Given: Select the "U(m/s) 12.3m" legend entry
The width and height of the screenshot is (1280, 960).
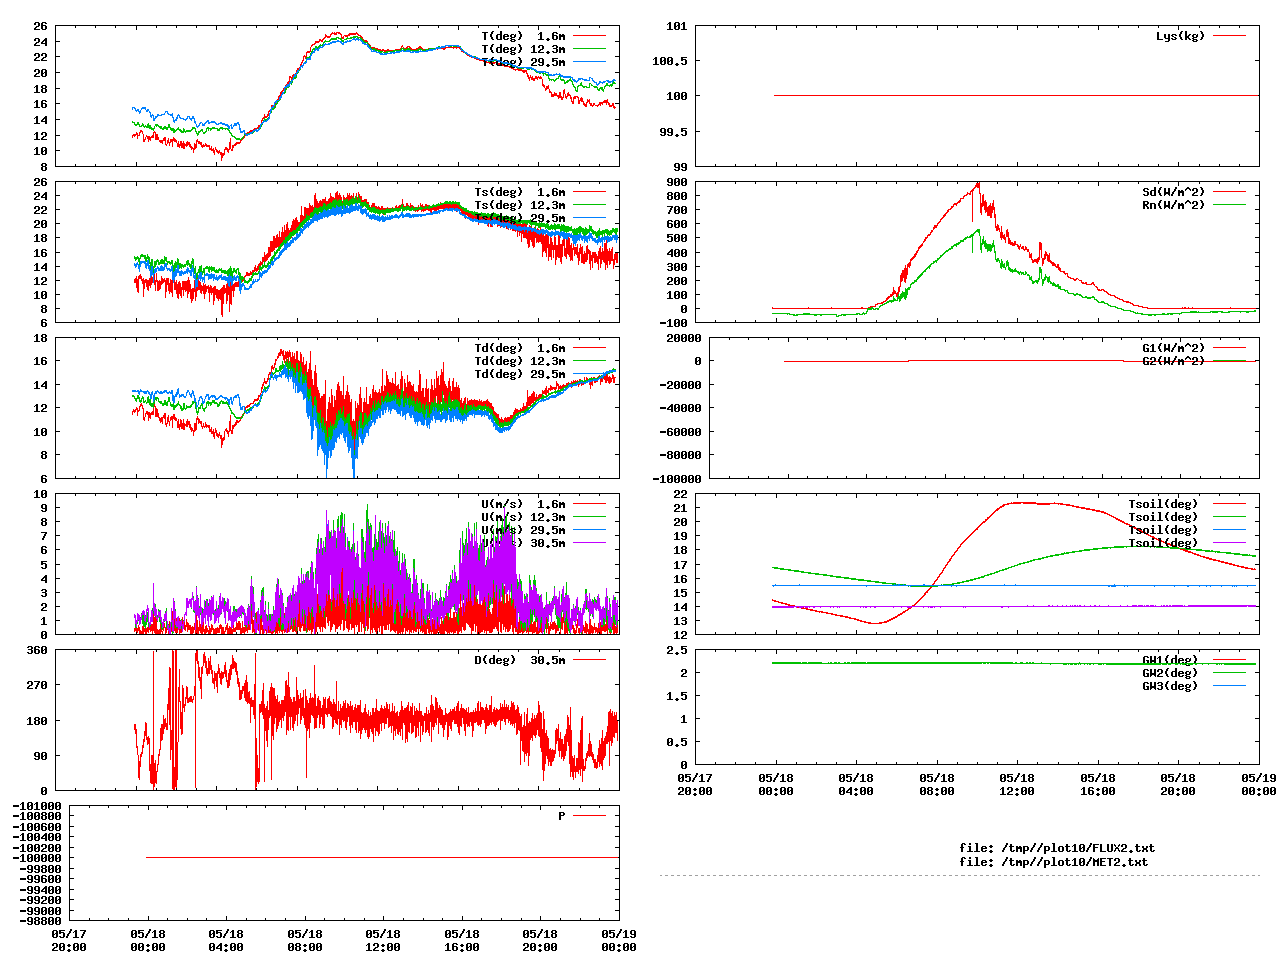Looking at the screenshot, I should pyautogui.click(x=523, y=517).
